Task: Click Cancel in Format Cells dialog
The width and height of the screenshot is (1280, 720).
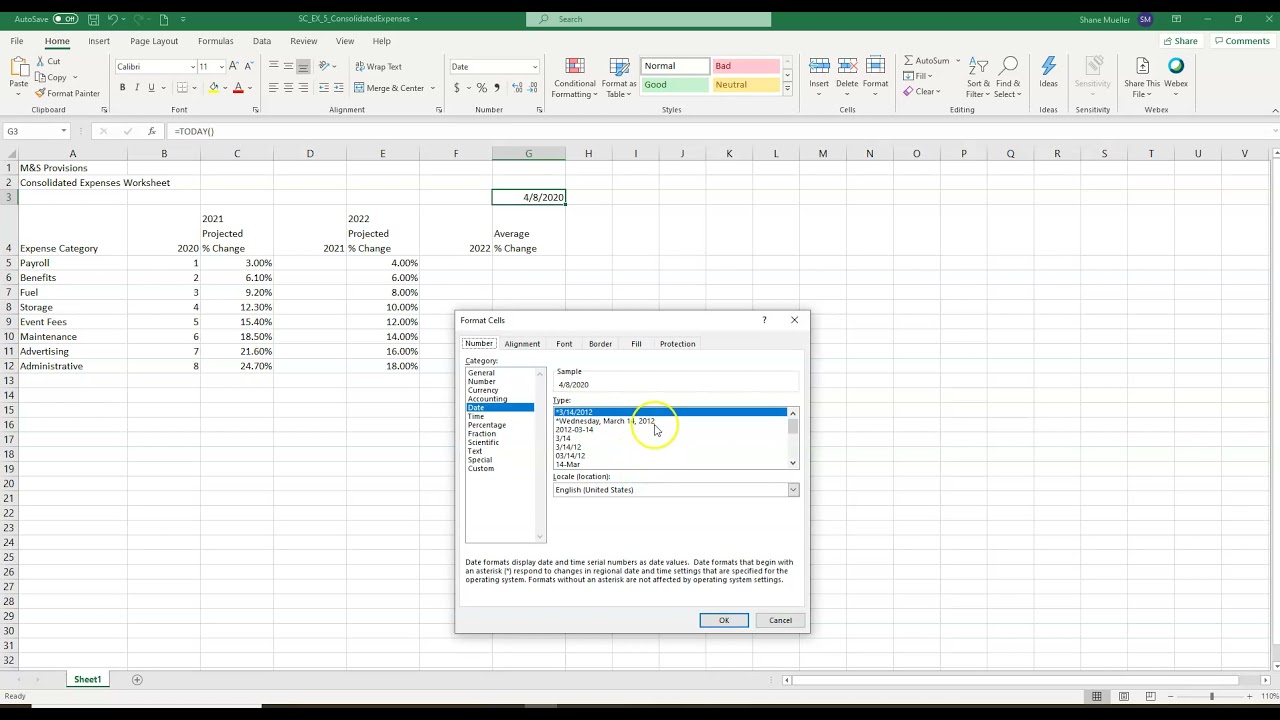Action: point(780,620)
